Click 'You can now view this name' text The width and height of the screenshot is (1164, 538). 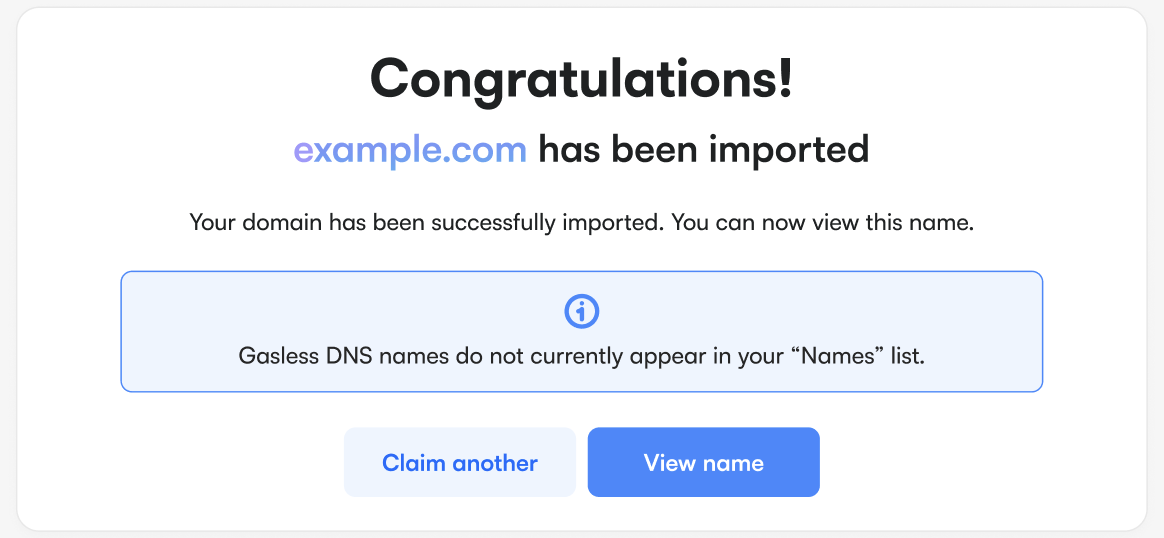point(822,222)
